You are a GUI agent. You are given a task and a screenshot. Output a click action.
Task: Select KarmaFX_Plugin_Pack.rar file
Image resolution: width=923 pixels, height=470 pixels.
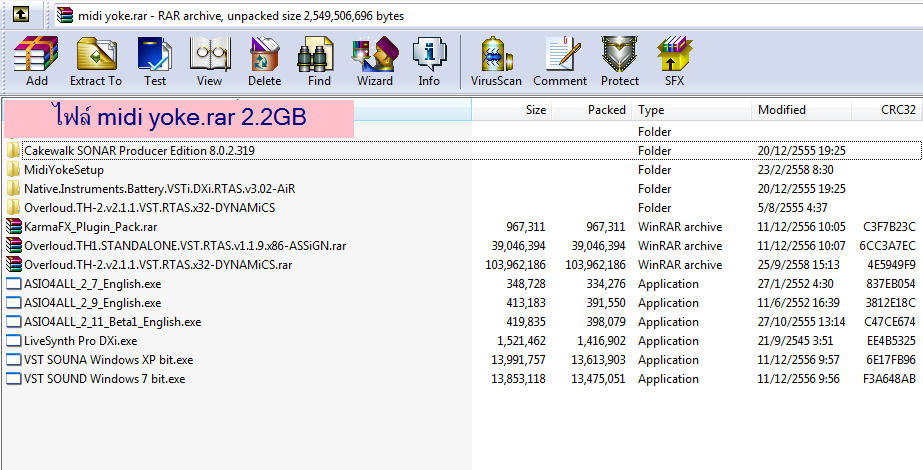click(462, 227)
